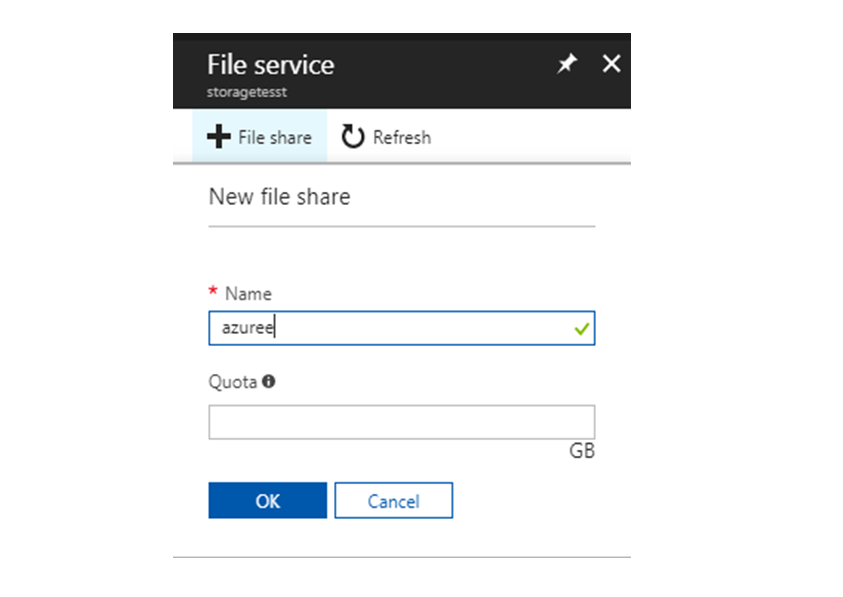Viewport: 843px width, 597px height.
Task: Click the black plus symbol in toolbar
Action: point(220,137)
